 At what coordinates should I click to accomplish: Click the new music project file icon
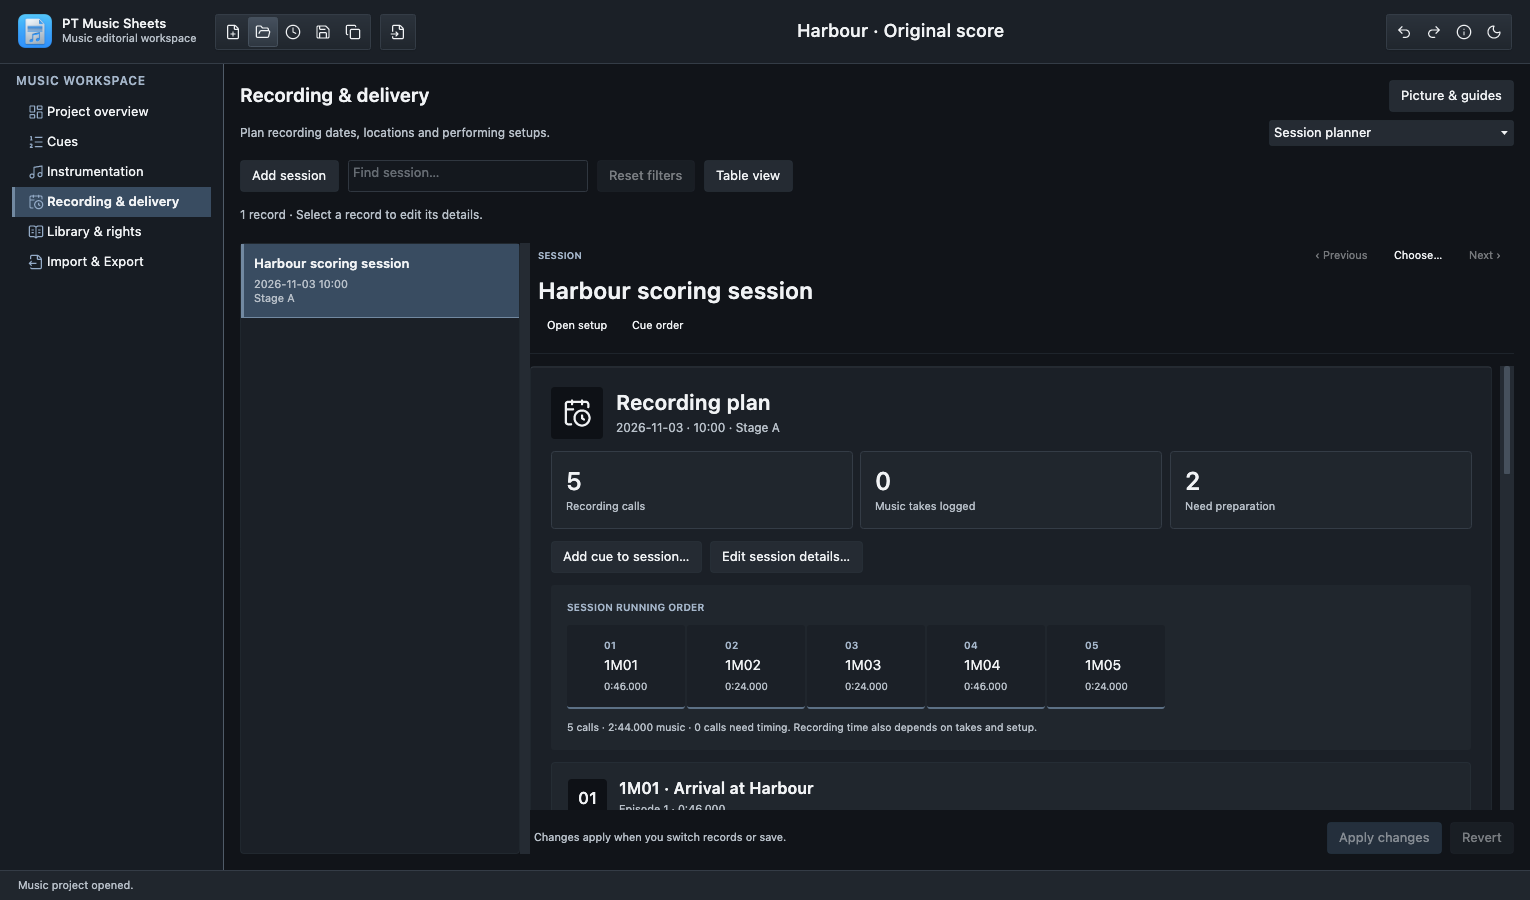click(x=233, y=32)
